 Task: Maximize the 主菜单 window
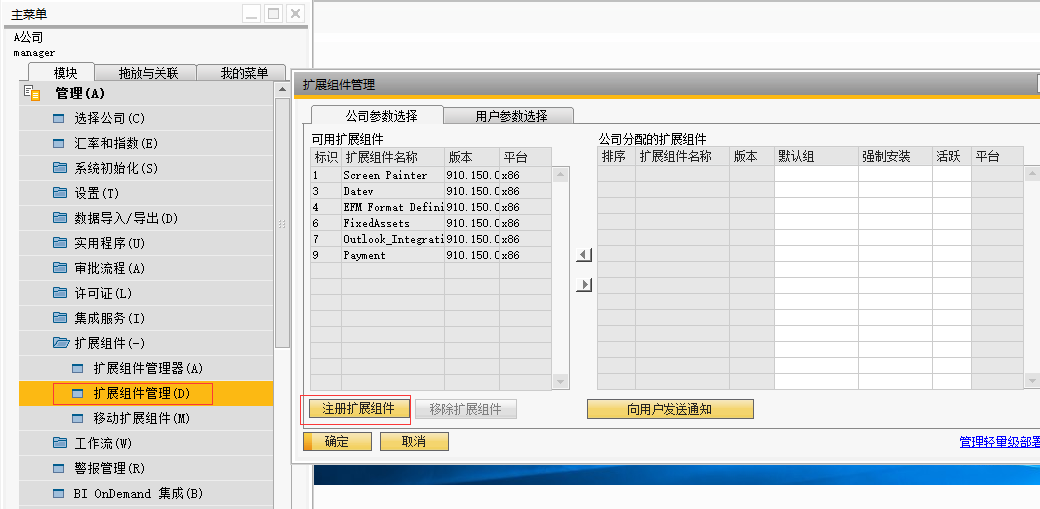pyautogui.click(x=273, y=13)
